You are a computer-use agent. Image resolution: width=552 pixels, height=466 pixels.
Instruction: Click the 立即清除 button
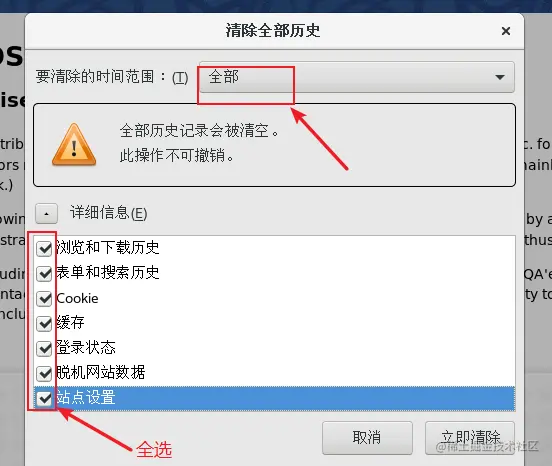[x=470, y=438]
